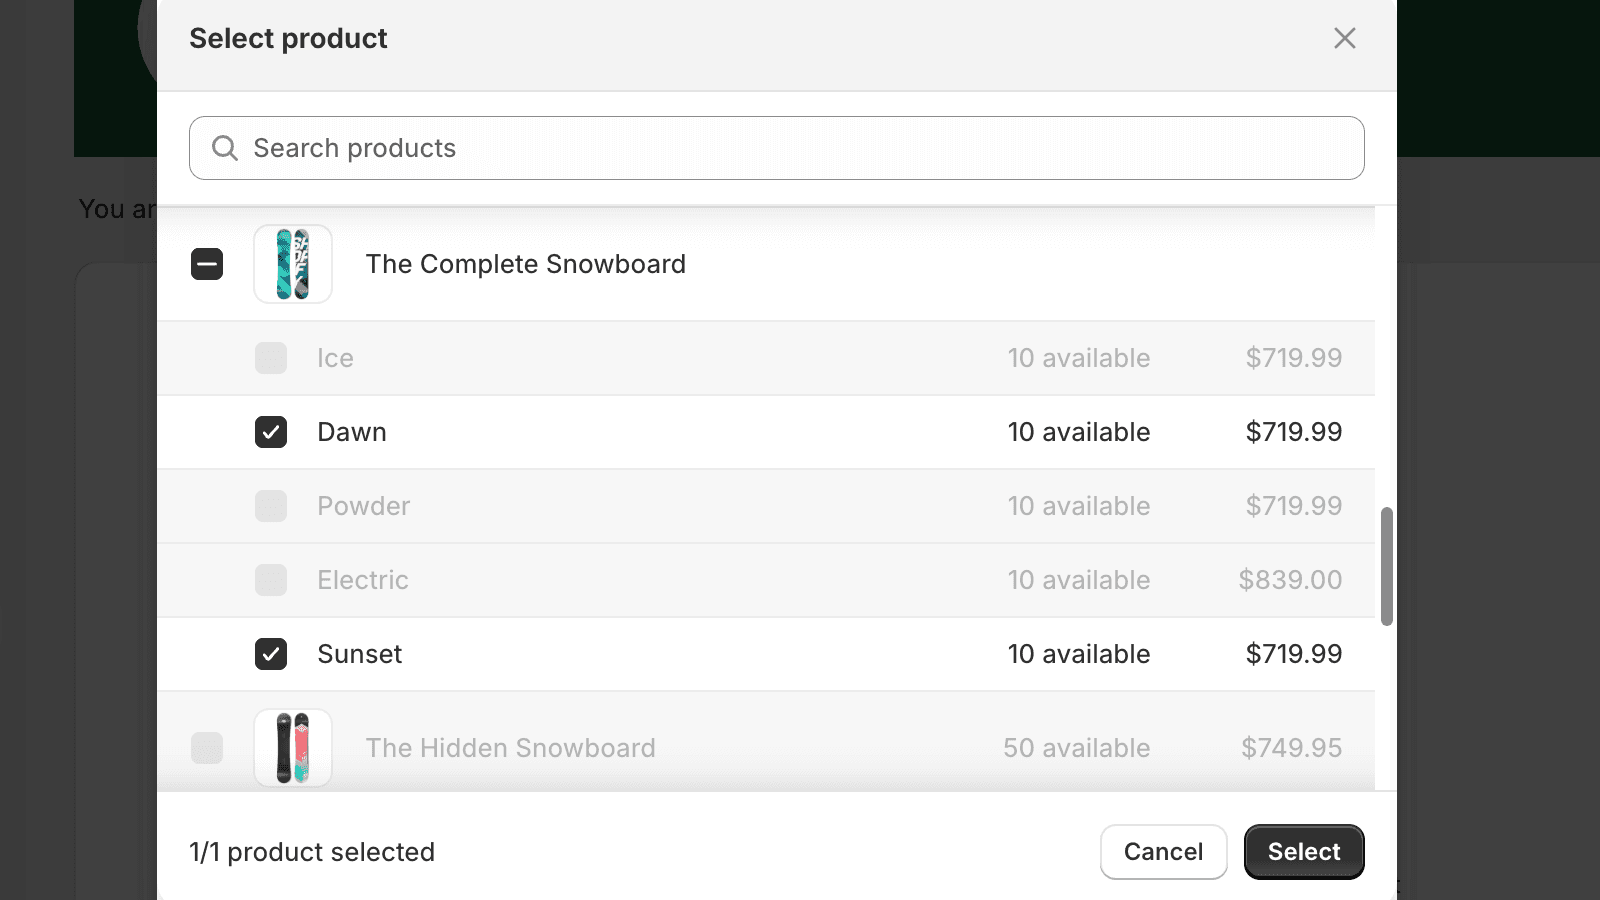Click The Complete Snowboard product name
The image size is (1600, 900).
[526, 264]
